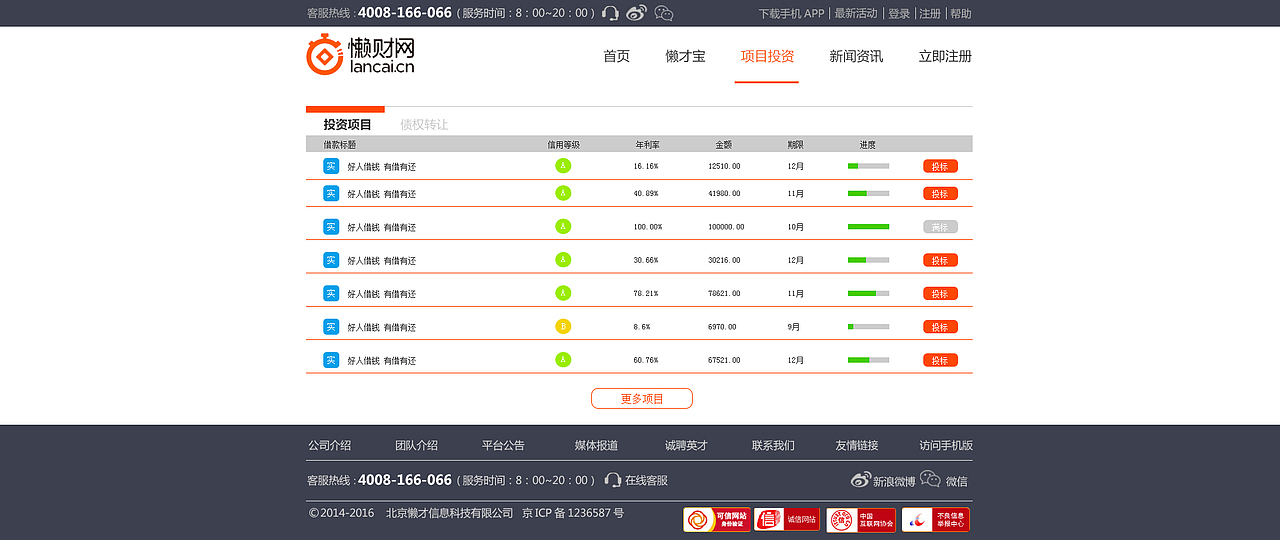
Task: Open 平台公告 footer link
Action: click(x=503, y=445)
